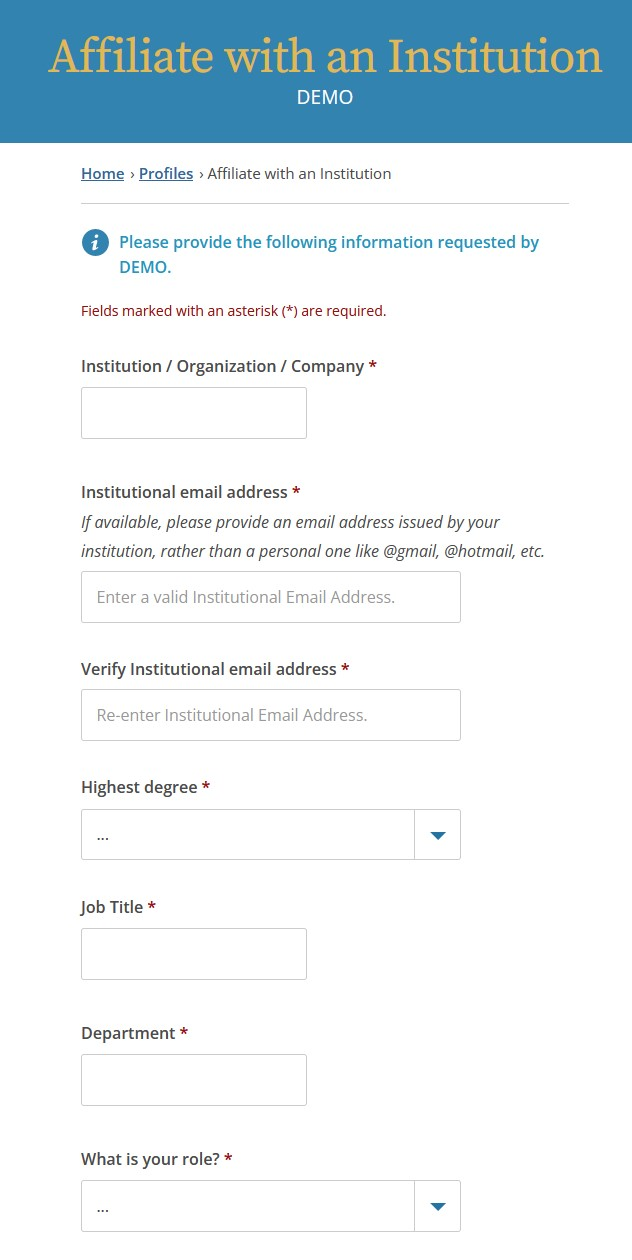Expand the degree combo box showing '...'
This screenshot has height=1260, width=632.
pos(250,834)
